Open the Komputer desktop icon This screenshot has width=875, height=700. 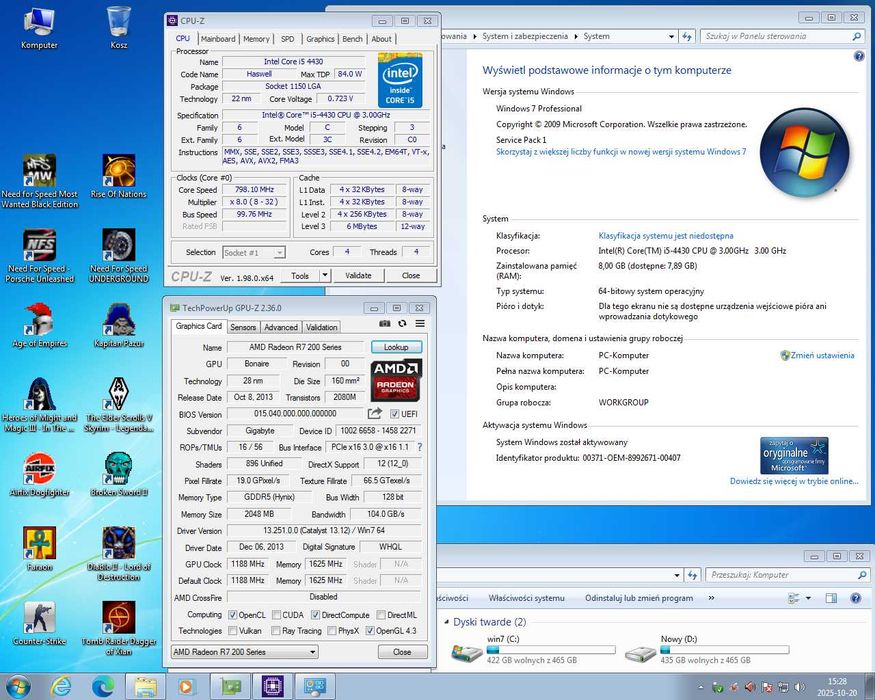39,28
